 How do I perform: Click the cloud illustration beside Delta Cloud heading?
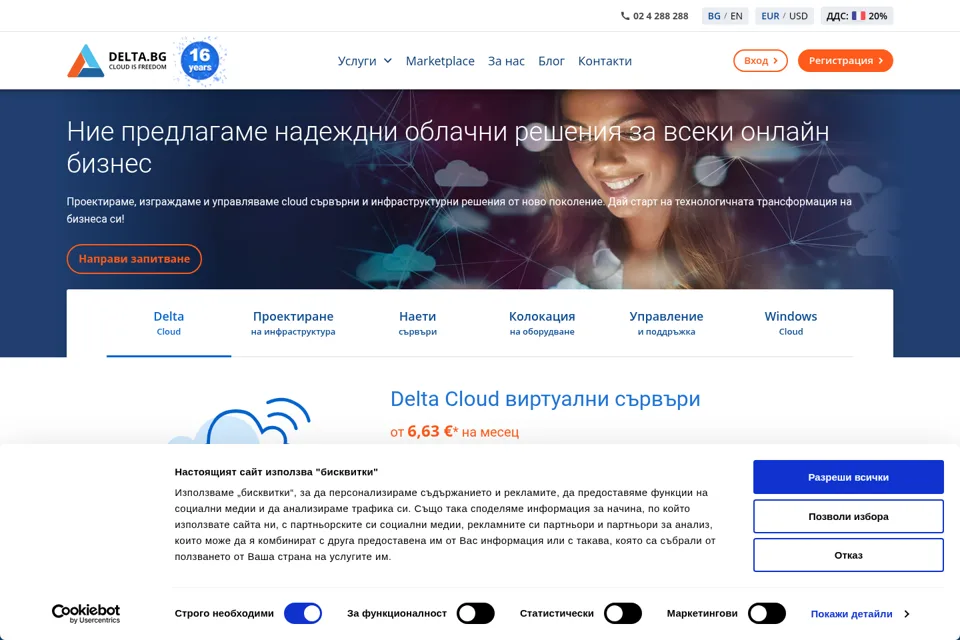pyautogui.click(x=240, y=421)
